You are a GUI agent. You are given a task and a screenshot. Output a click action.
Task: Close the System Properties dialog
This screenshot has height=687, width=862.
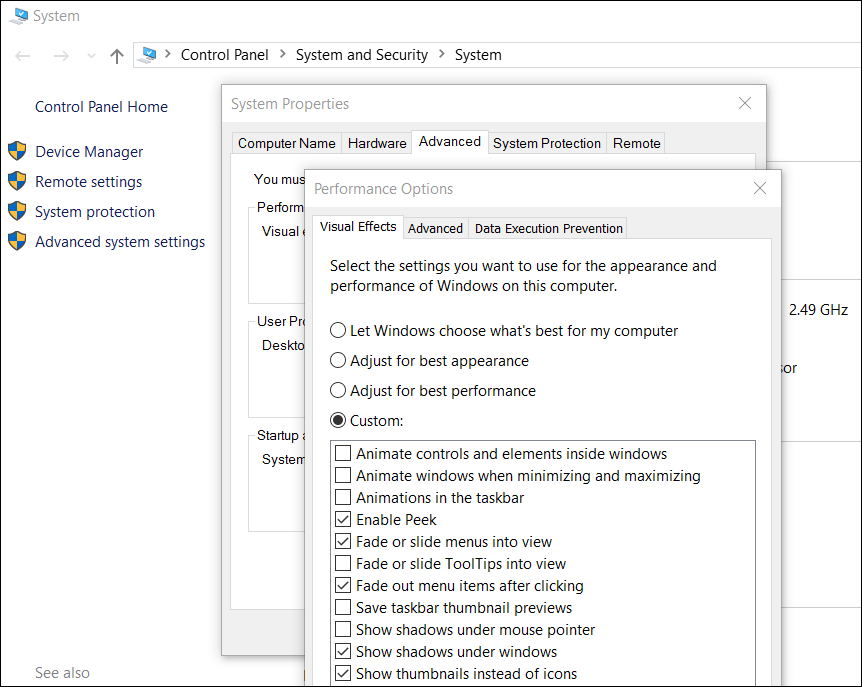[745, 103]
